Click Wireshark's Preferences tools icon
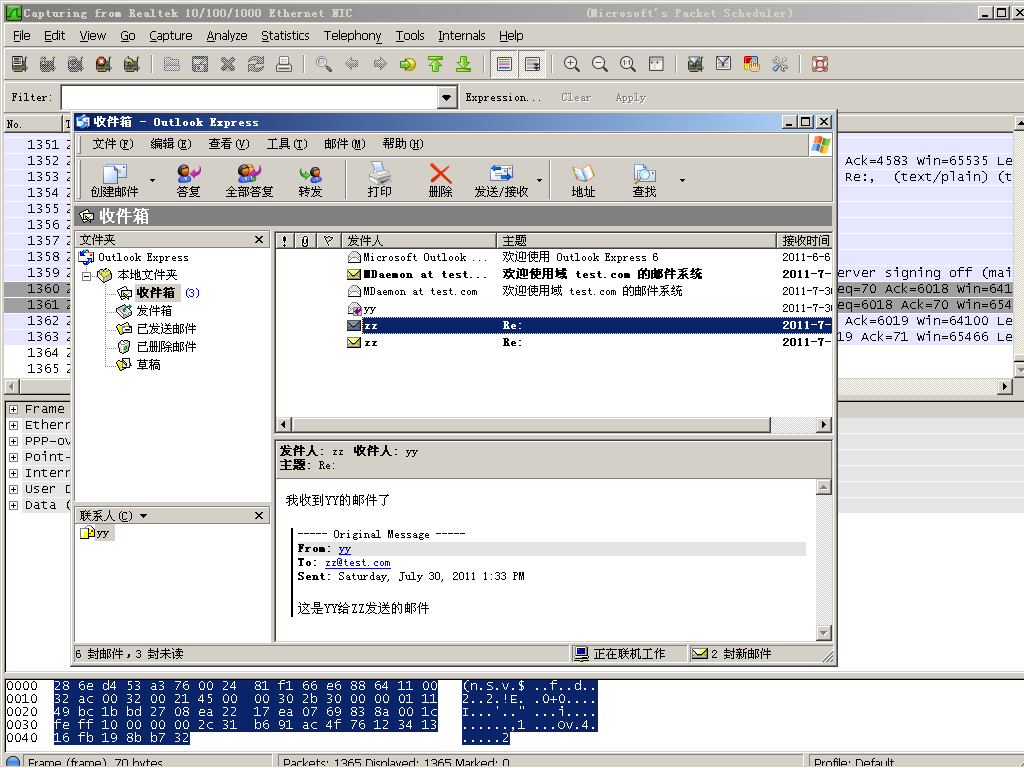 (x=780, y=64)
